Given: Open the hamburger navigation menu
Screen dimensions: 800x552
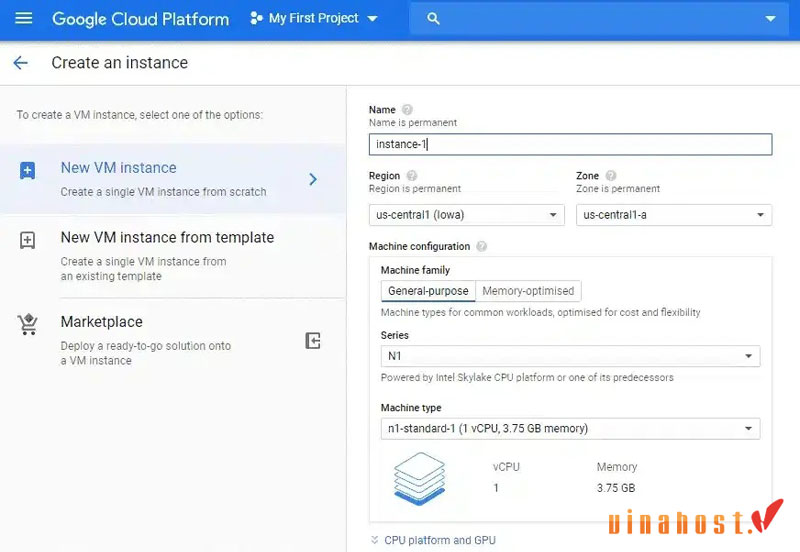Looking at the screenshot, I should coord(23,18).
